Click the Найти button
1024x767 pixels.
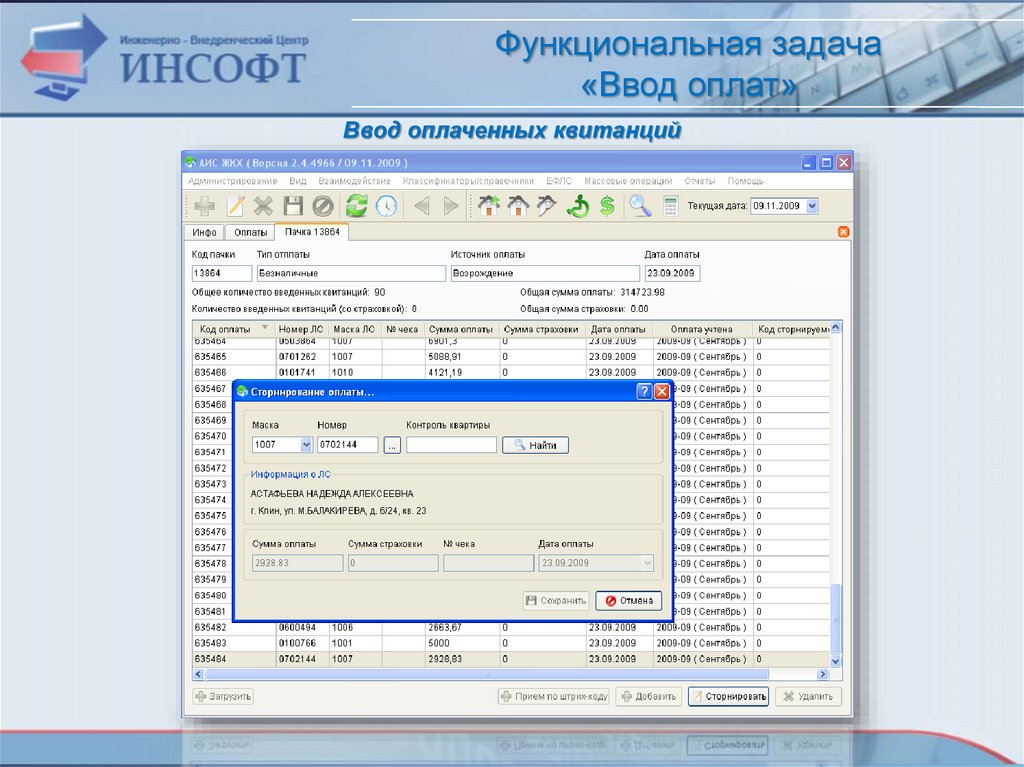(536, 446)
